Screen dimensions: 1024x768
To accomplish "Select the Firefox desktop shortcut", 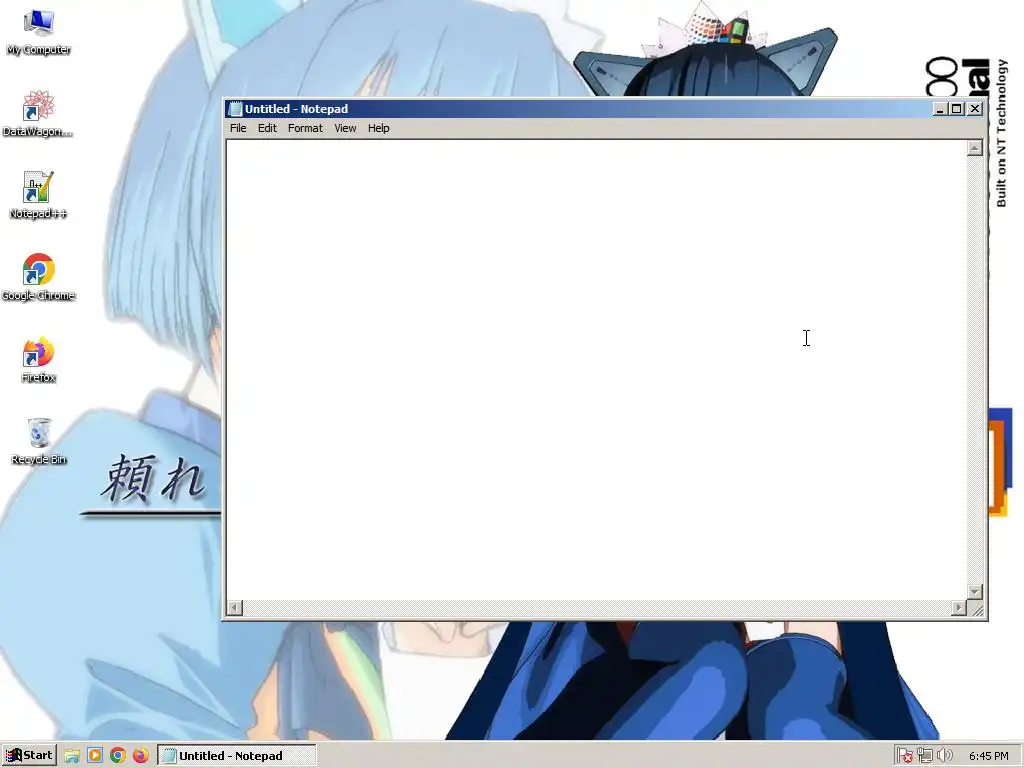I will [38, 360].
